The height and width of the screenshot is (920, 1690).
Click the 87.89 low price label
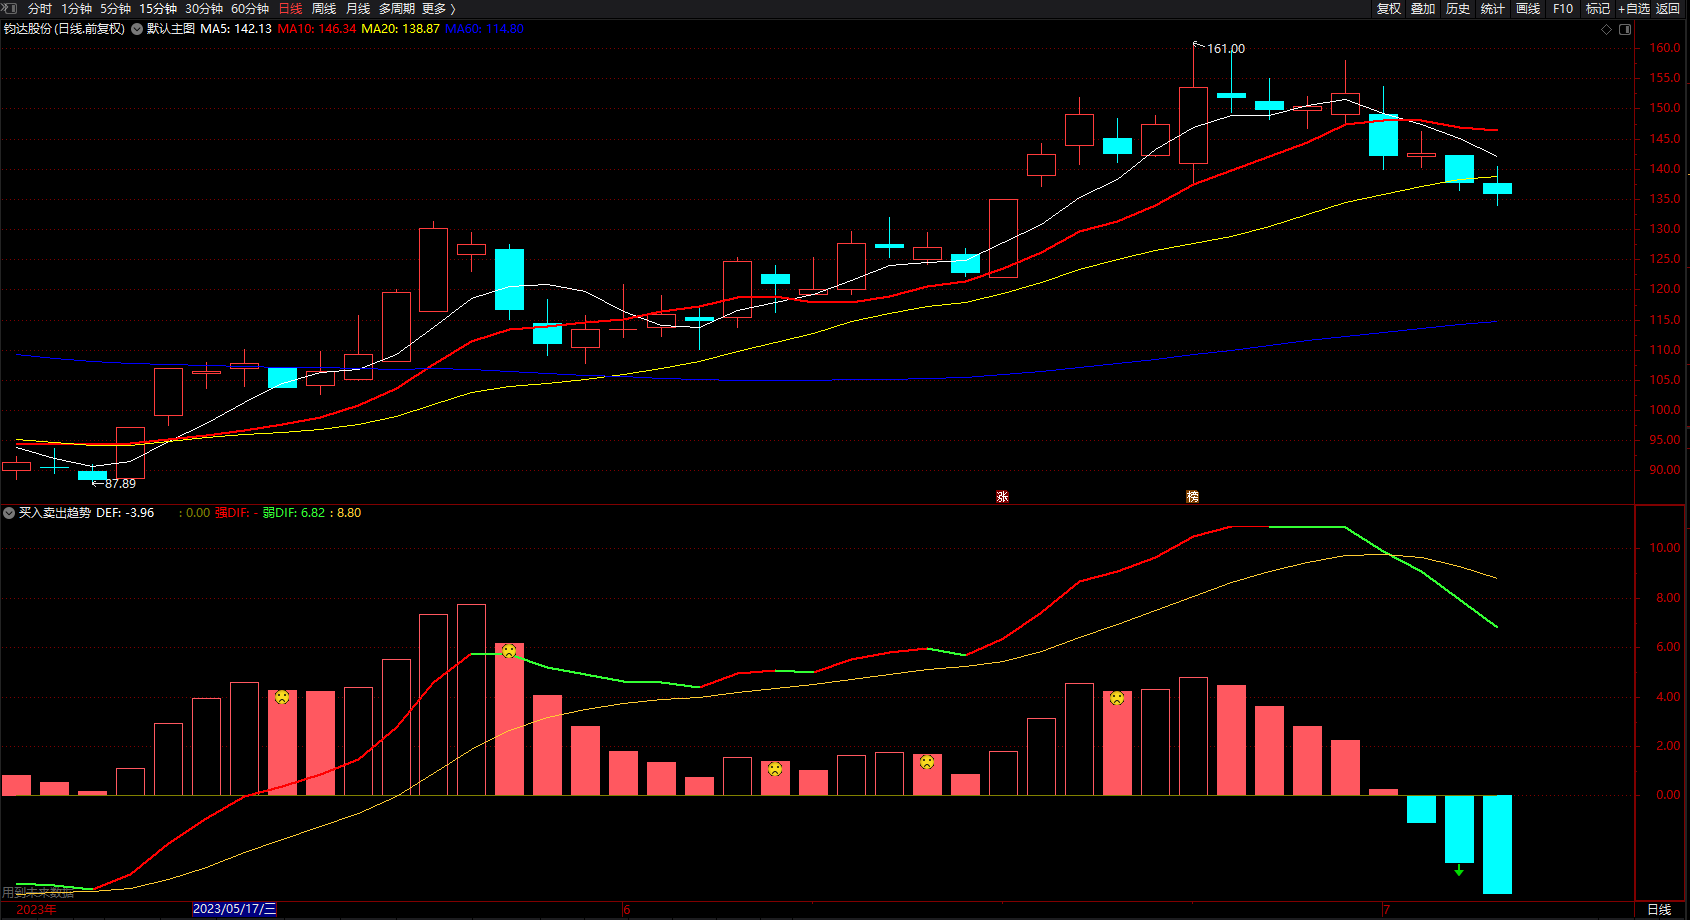[120, 484]
